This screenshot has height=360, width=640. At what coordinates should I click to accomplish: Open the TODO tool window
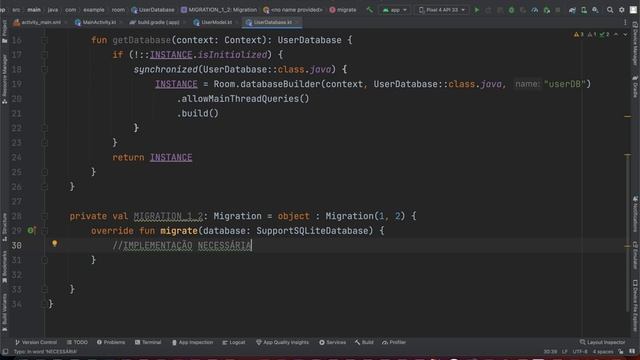click(x=77, y=342)
